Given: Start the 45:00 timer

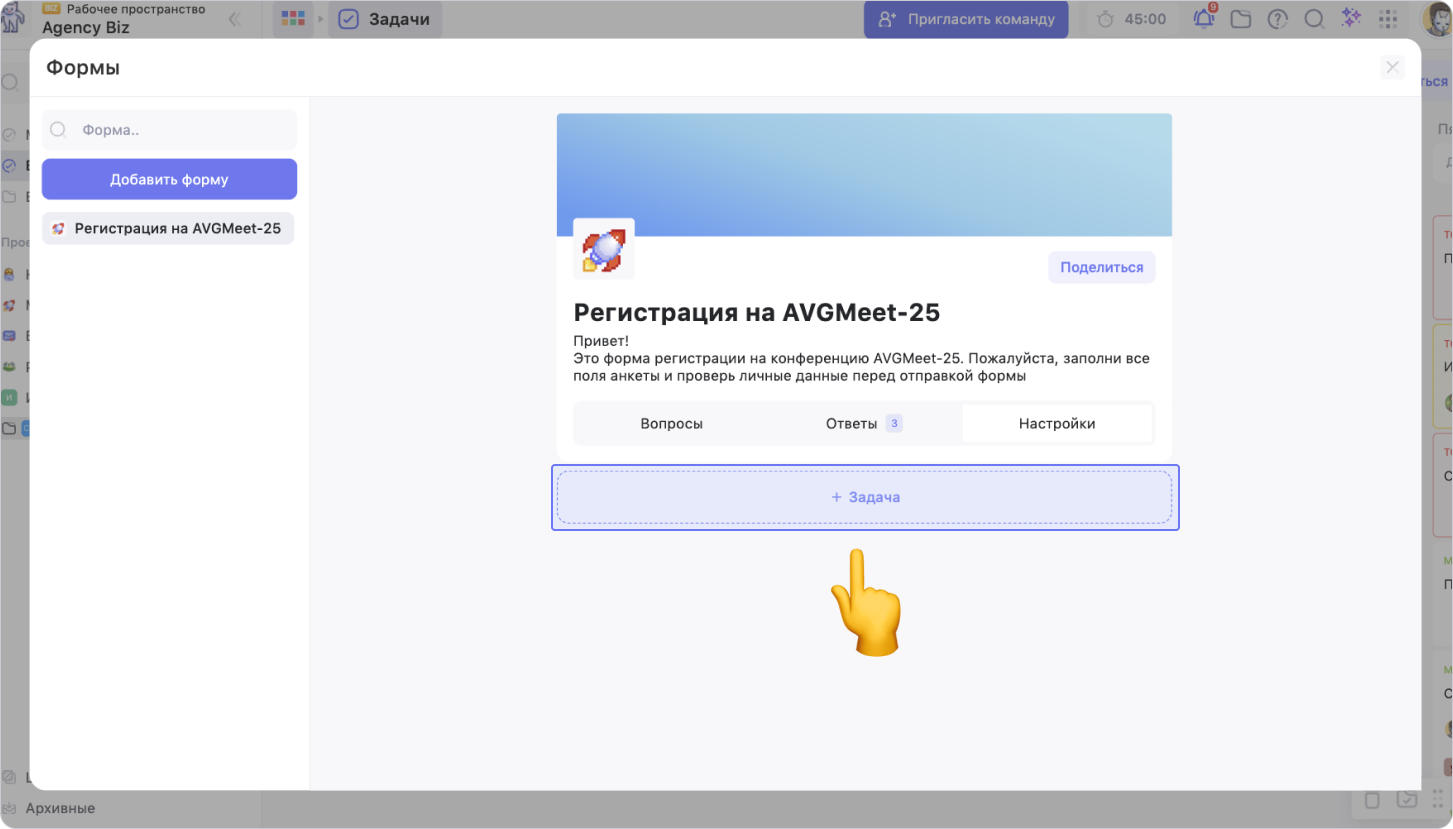Looking at the screenshot, I should pyautogui.click(x=1132, y=19).
